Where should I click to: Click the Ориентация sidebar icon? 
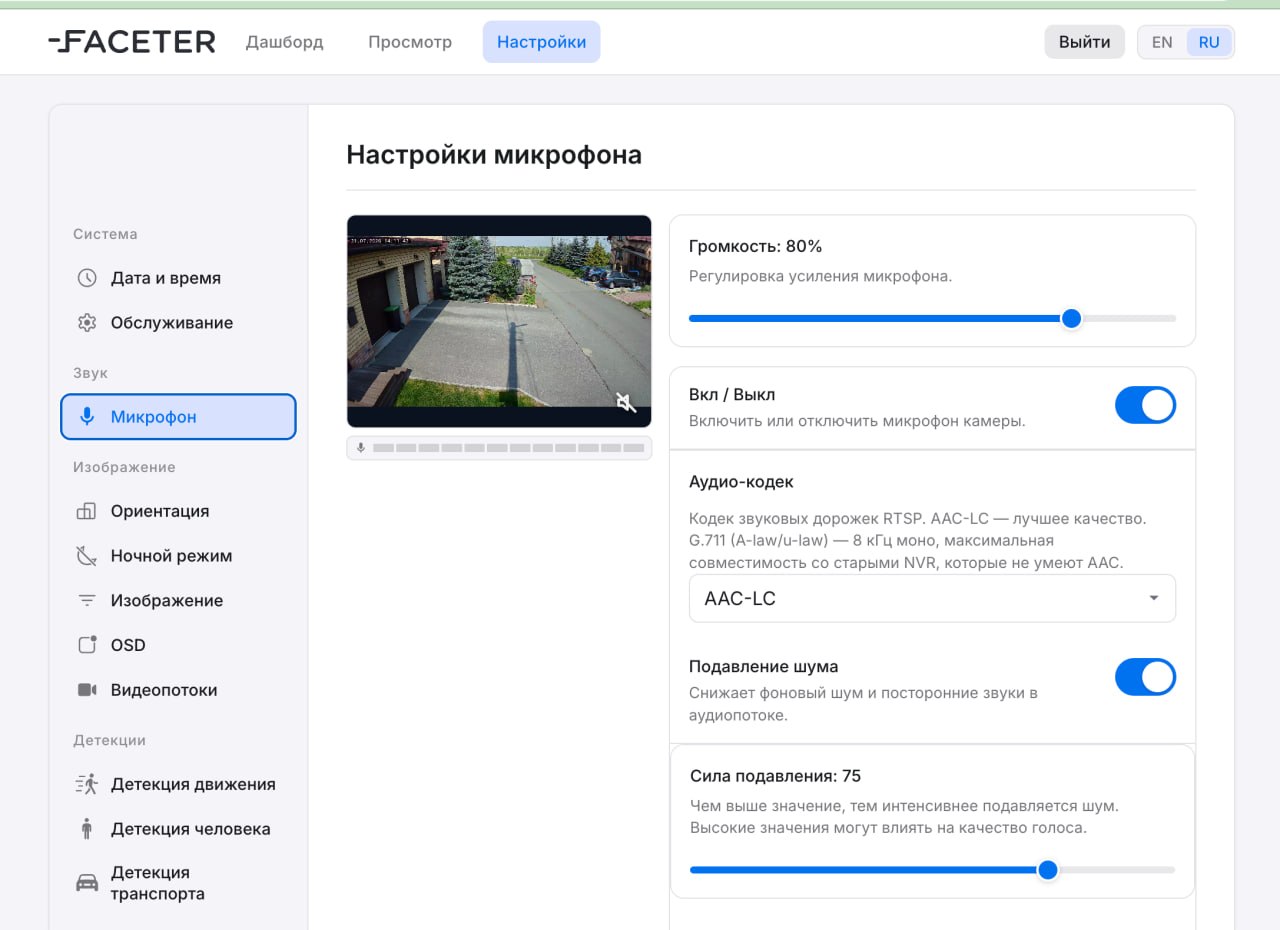click(x=87, y=511)
